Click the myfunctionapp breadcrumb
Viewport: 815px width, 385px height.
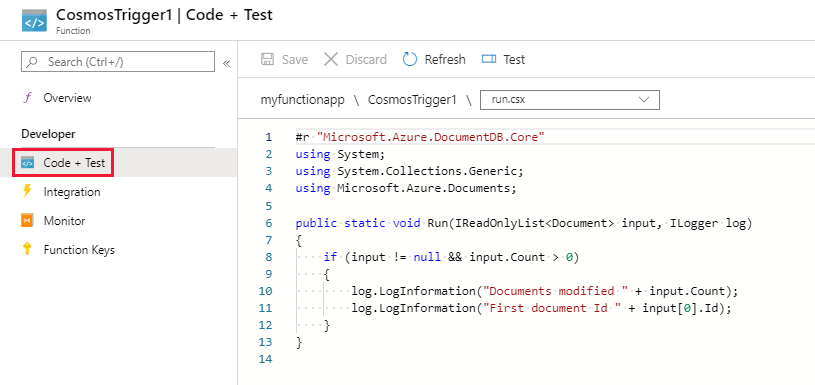click(303, 100)
